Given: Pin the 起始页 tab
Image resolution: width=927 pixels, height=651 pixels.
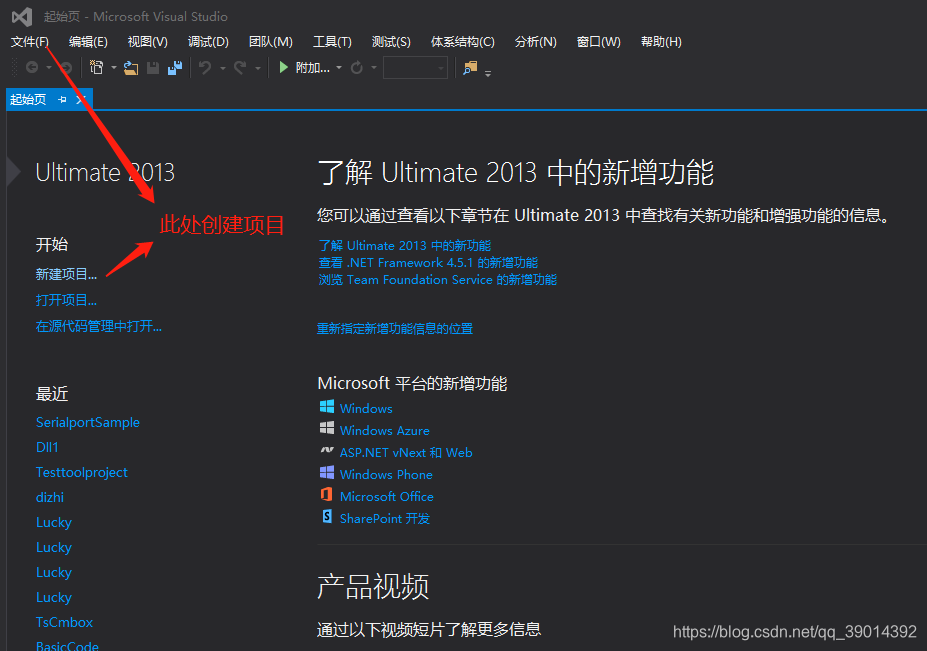Looking at the screenshot, I should tap(62, 99).
